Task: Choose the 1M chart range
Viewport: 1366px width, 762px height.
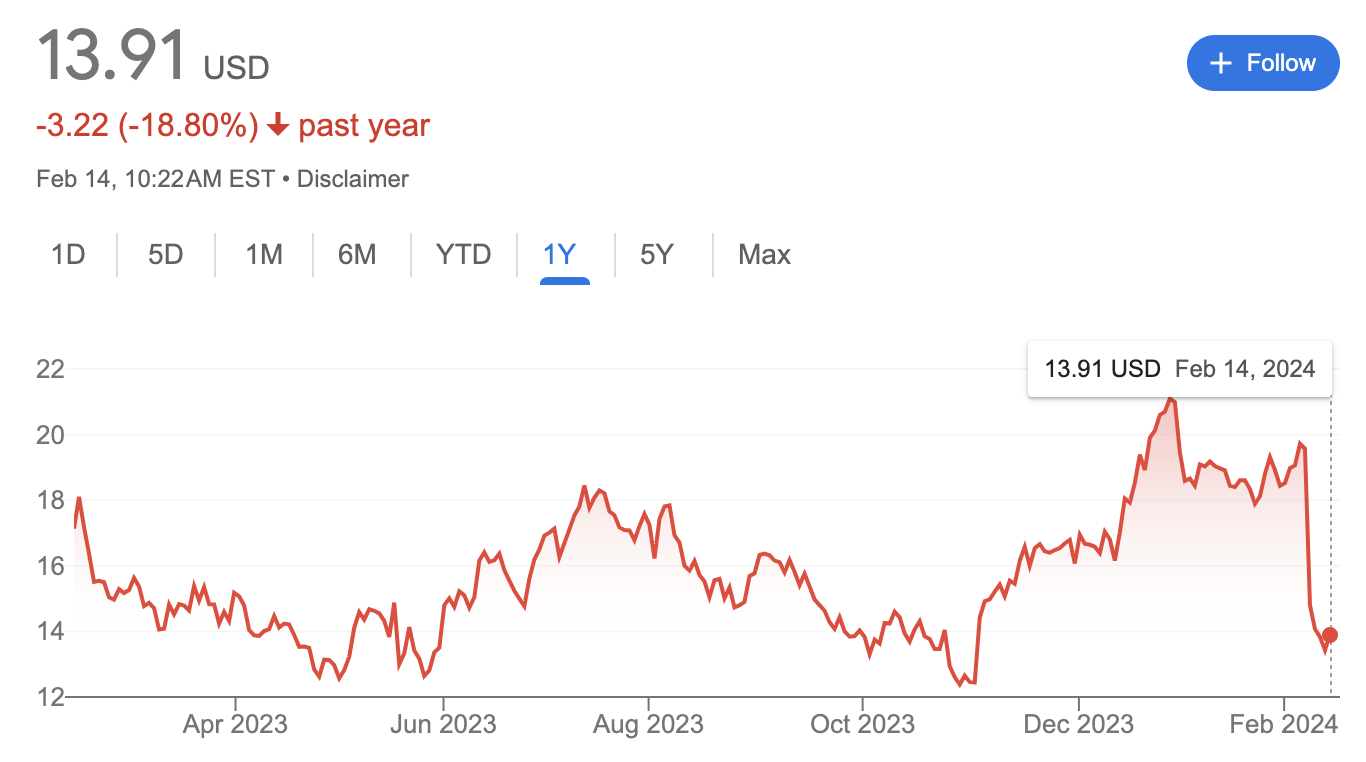Action: 264,255
